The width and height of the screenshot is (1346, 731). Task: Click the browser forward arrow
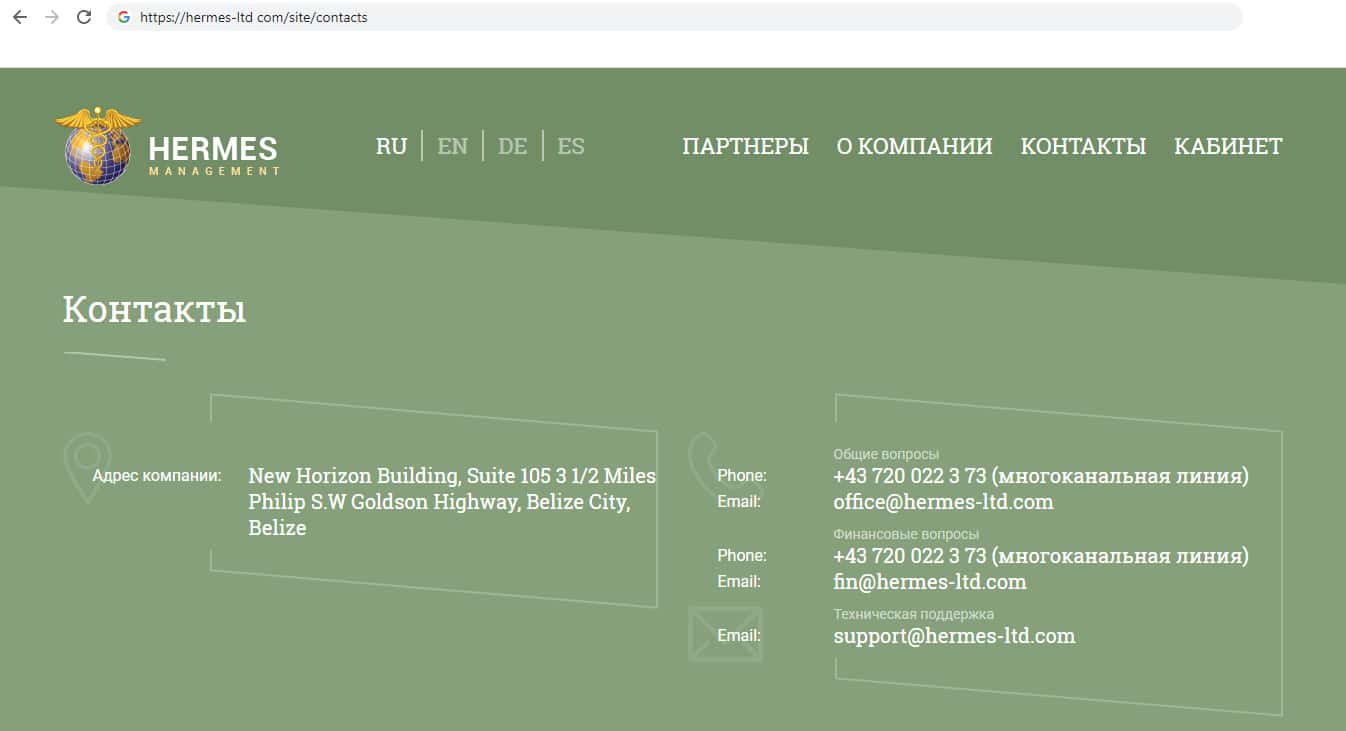coord(52,17)
